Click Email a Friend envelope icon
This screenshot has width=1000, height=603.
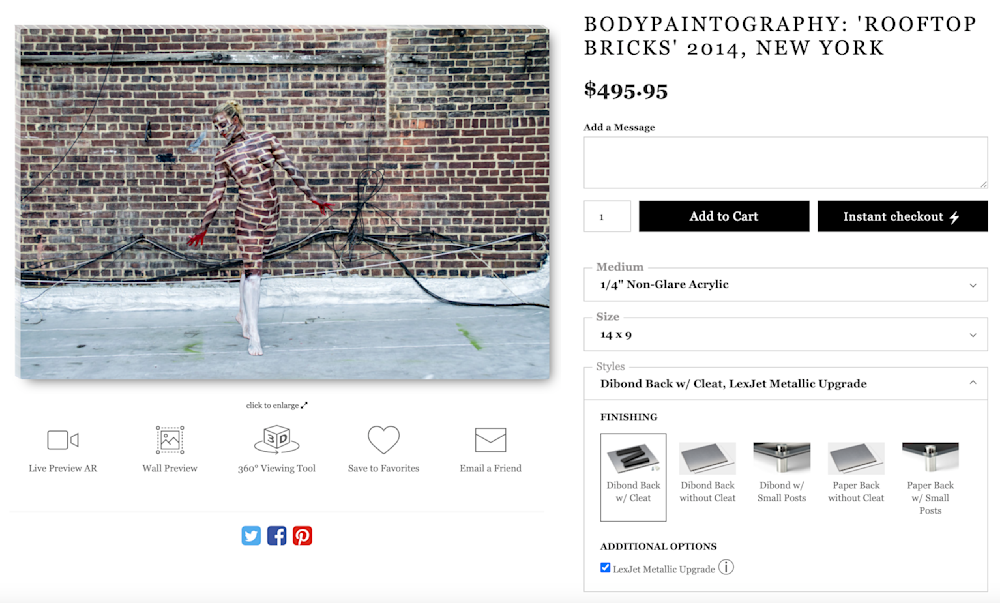490,440
